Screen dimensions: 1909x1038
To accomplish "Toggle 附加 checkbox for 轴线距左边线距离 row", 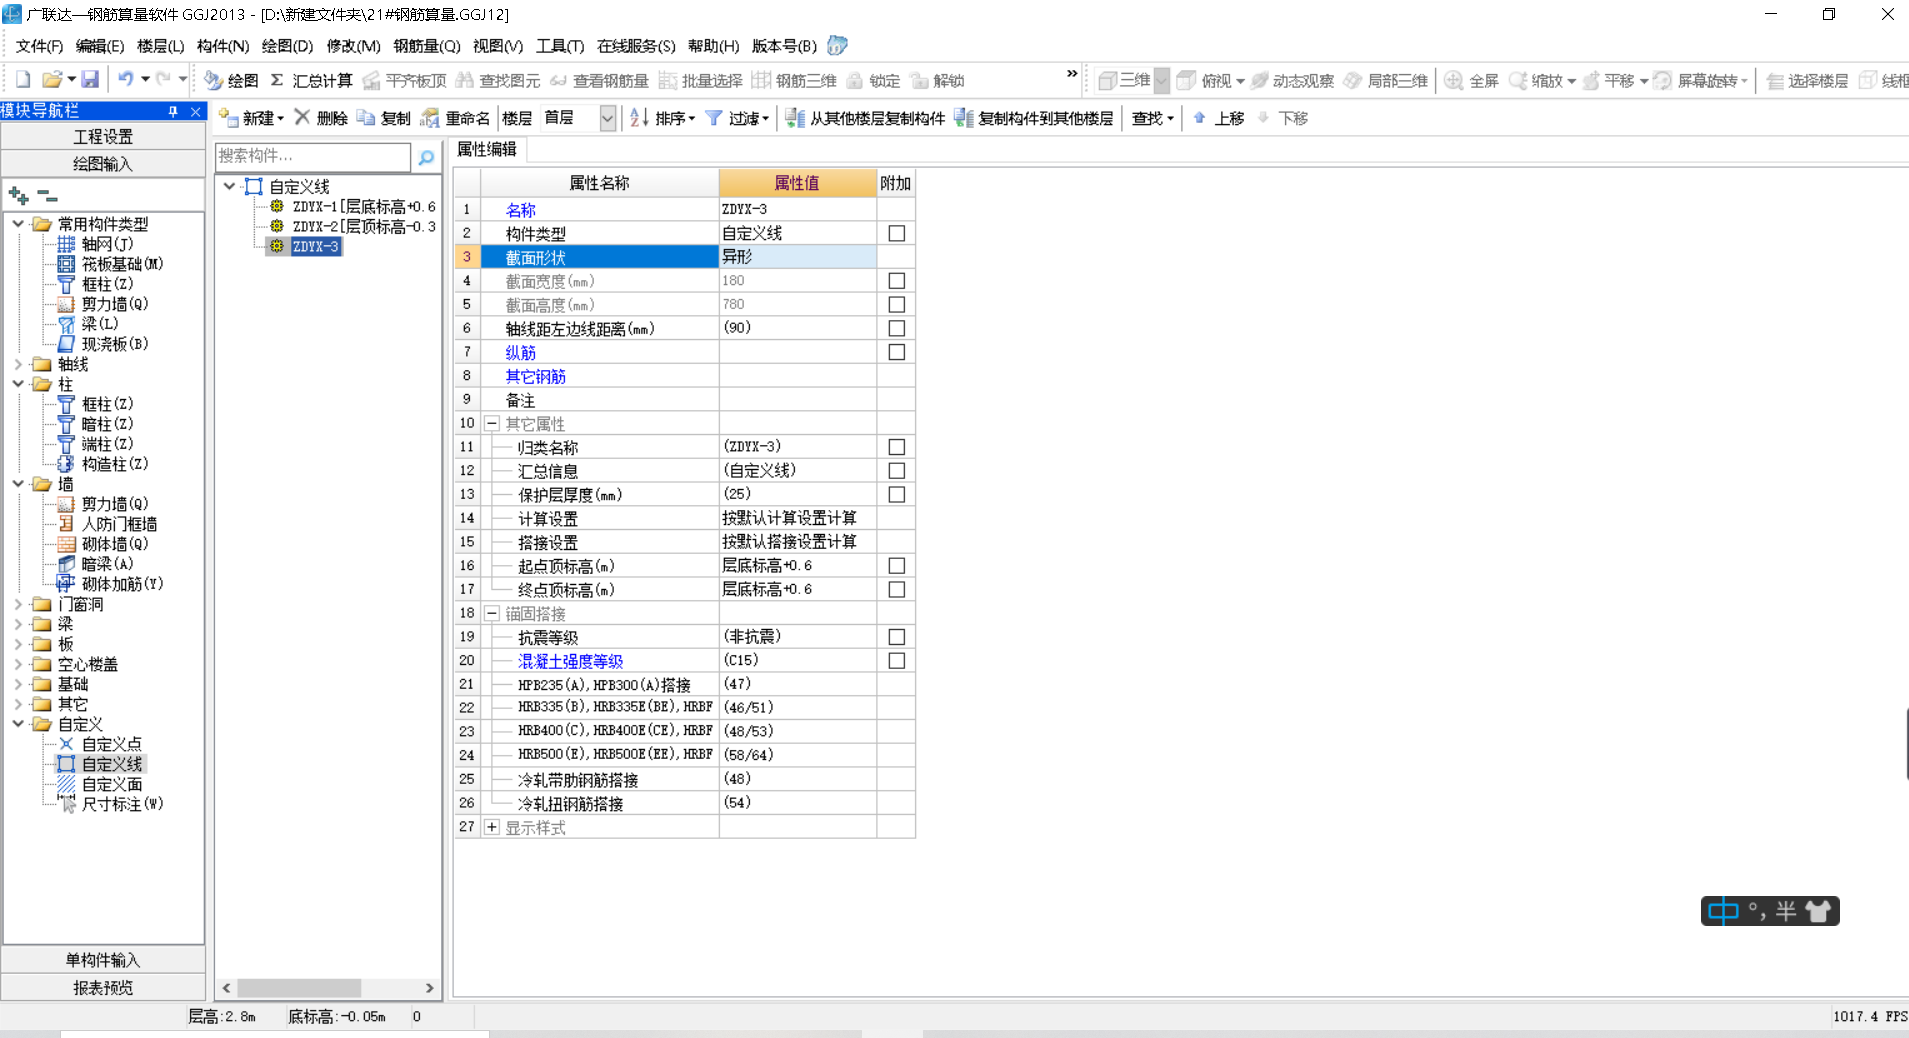I will coord(897,328).
